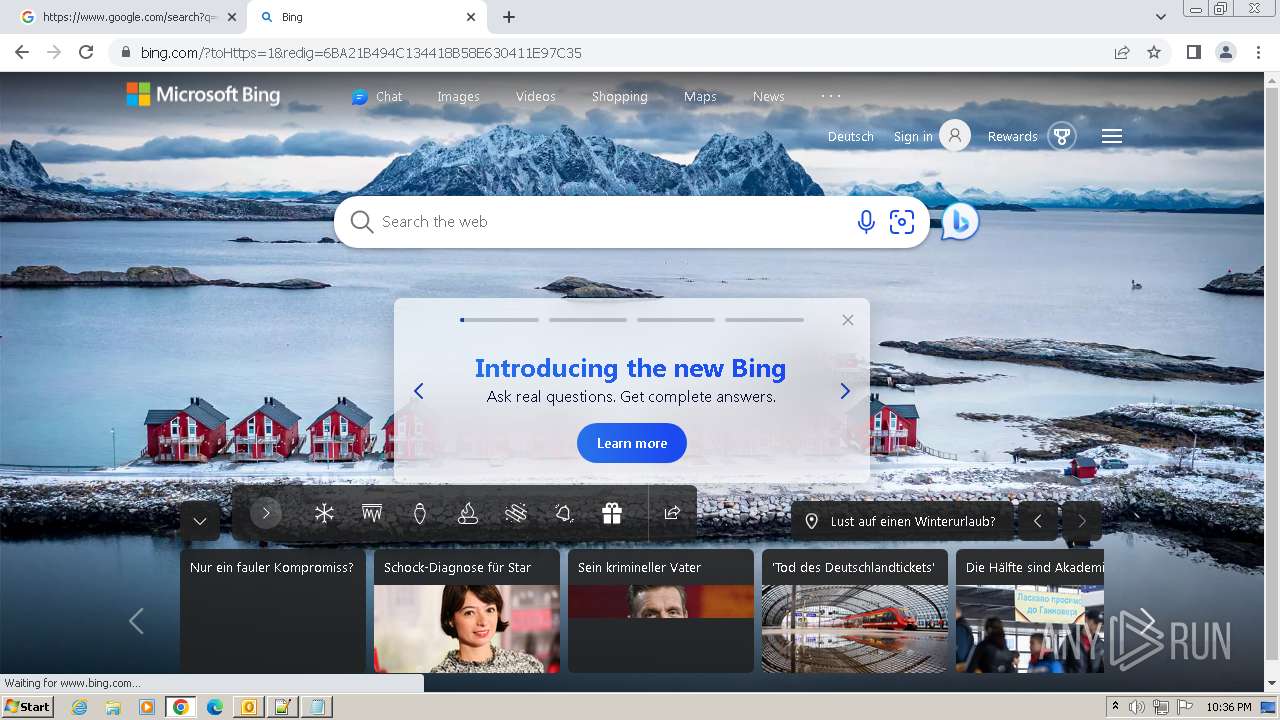Click the Chrome address bar URL
1280x720 pixels.
361,53
